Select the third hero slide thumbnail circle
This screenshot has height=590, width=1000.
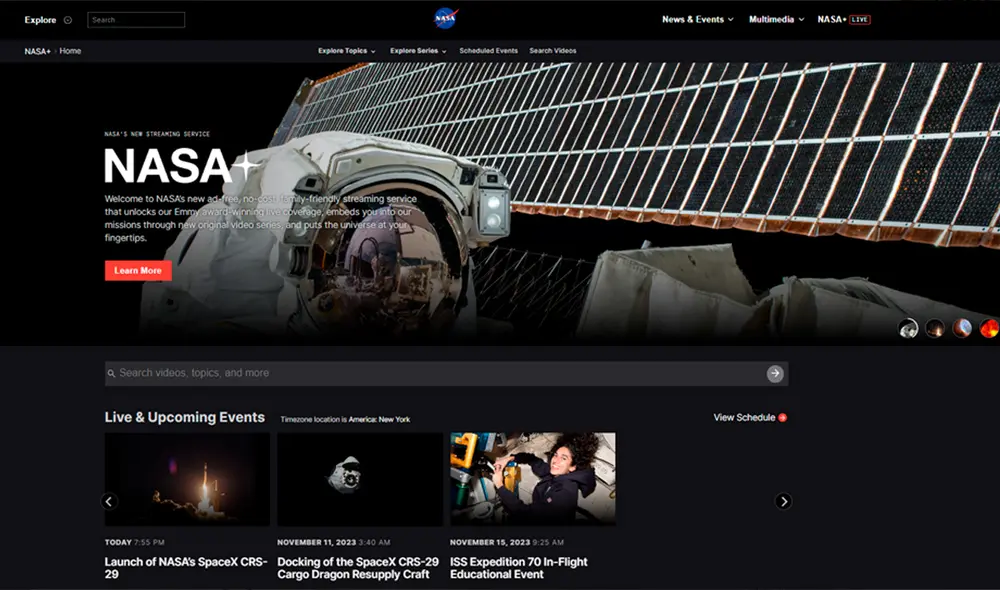pos(962,328)
